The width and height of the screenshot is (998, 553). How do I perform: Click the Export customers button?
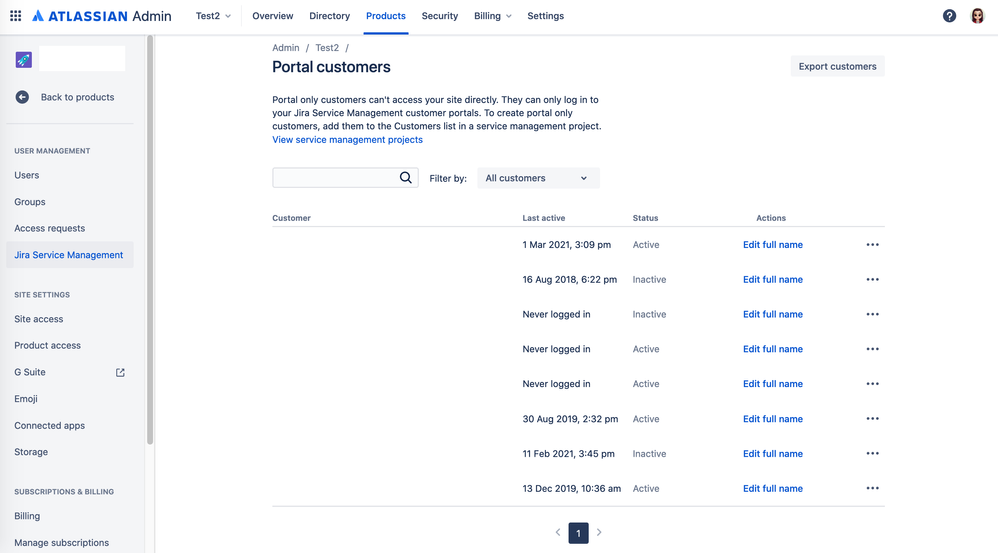coord(838,66)
